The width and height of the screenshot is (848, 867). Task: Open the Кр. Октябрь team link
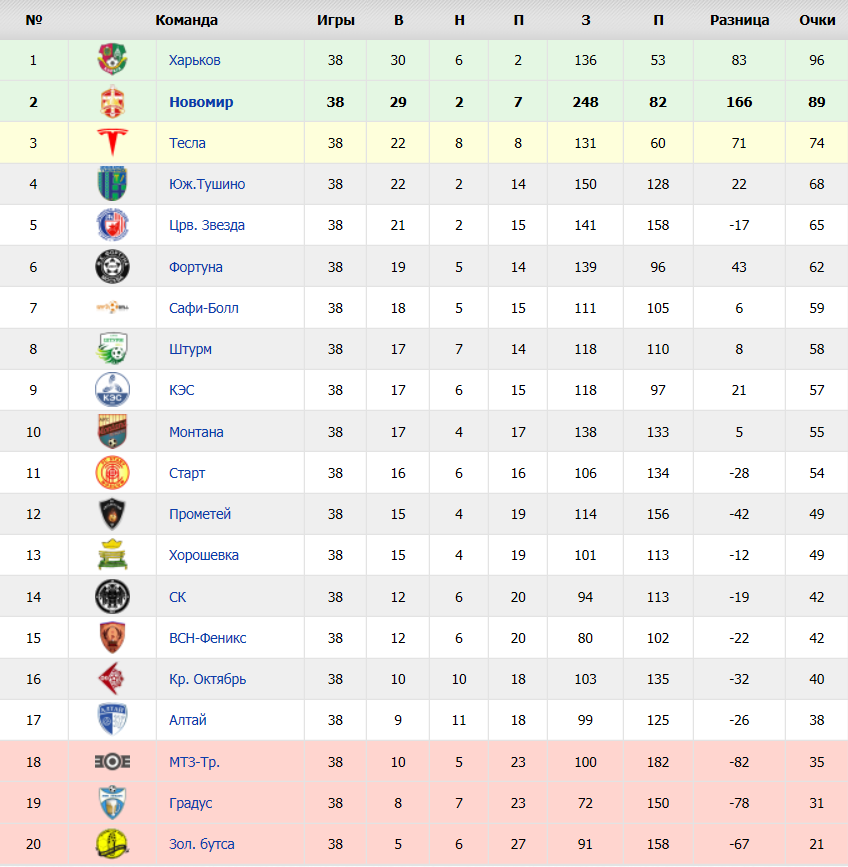pyautogui.click(x=207, y=679)
